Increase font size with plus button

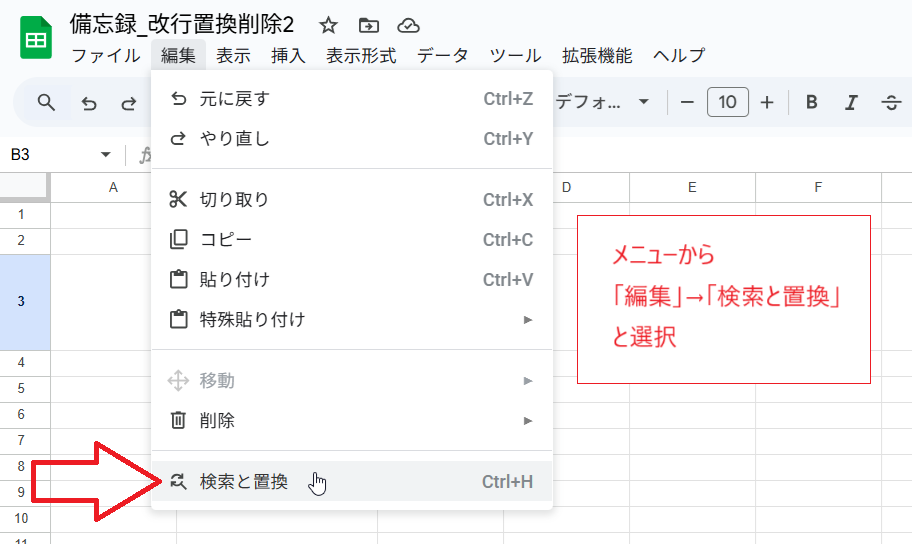pos(767,102)
